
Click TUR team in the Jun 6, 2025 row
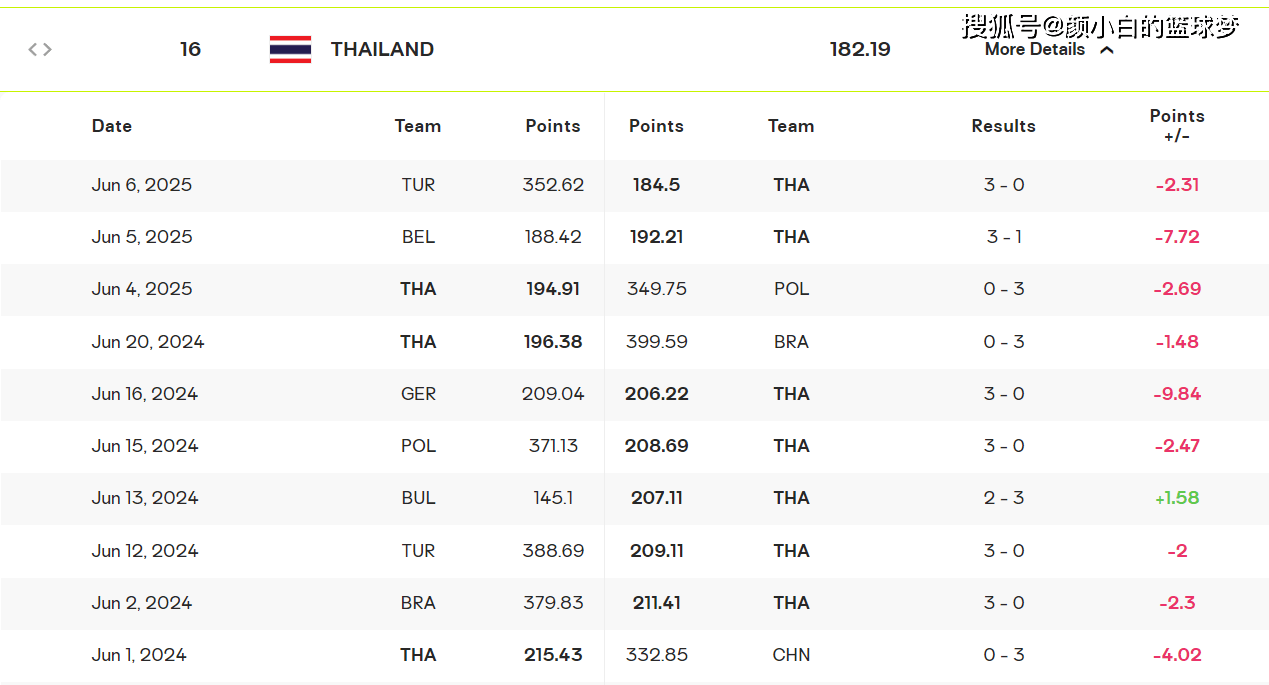[418, 185]
